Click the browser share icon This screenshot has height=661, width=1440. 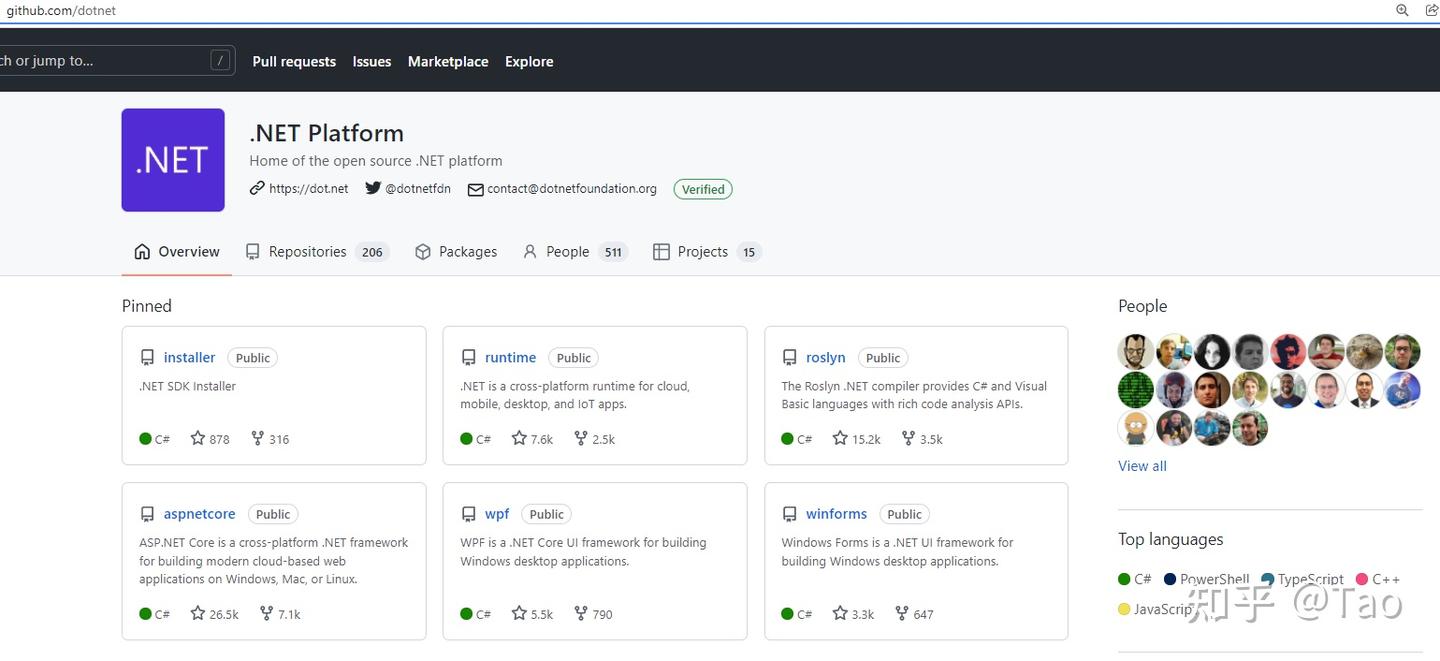(1430, 10)
